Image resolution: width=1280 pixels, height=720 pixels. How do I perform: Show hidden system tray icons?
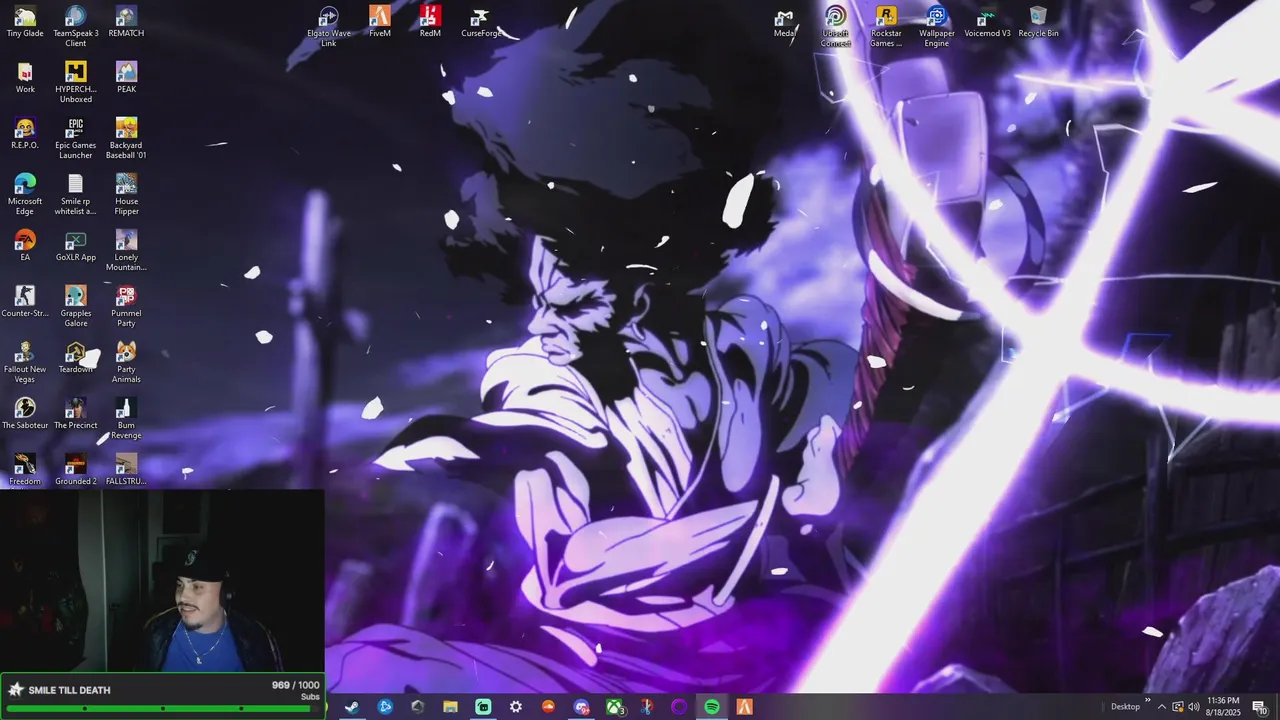coord(1162,707)
